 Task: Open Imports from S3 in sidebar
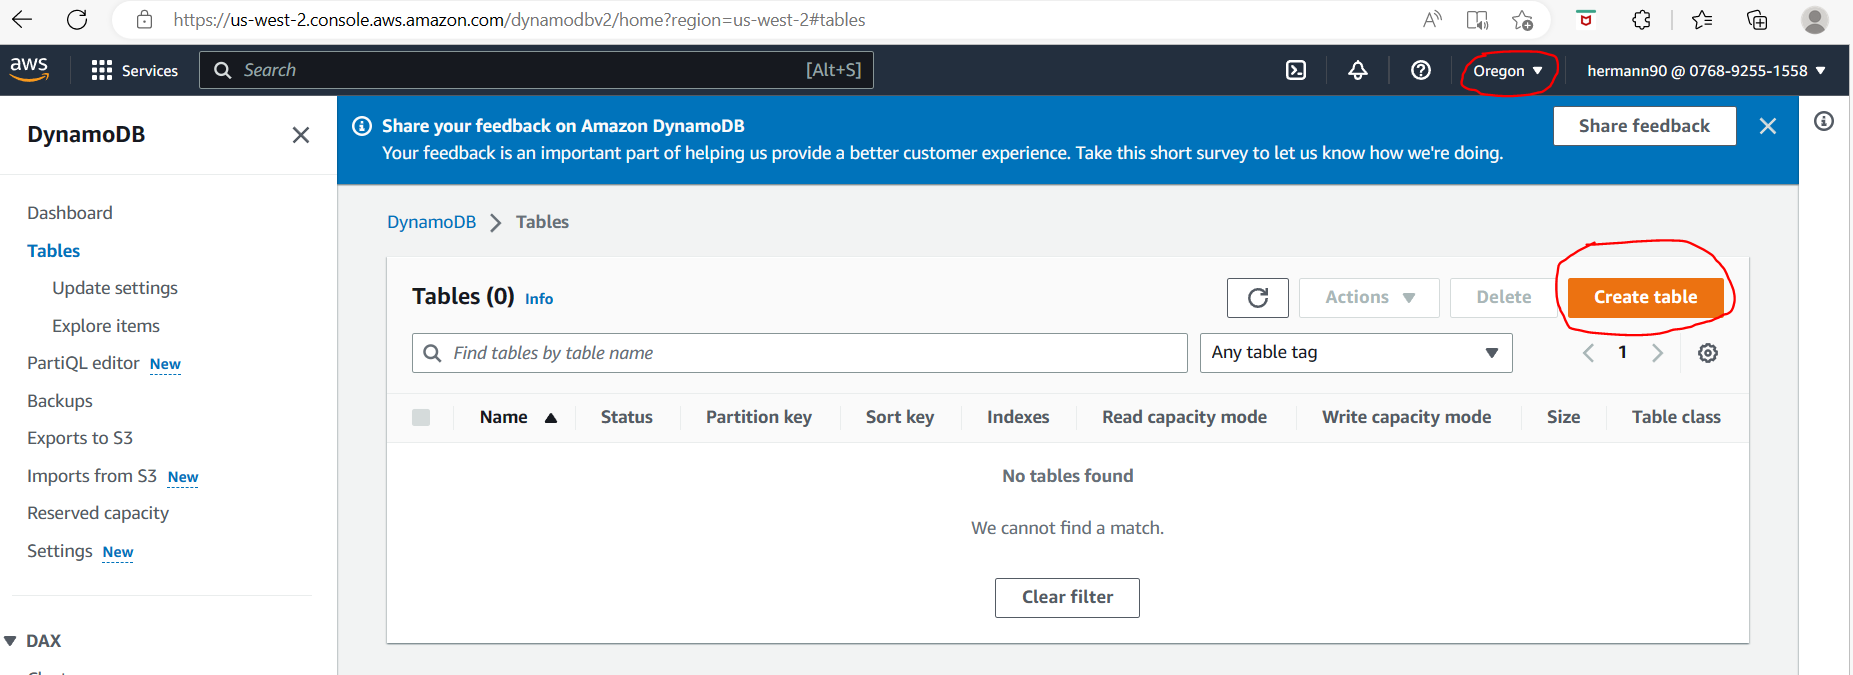coord(92,476)
